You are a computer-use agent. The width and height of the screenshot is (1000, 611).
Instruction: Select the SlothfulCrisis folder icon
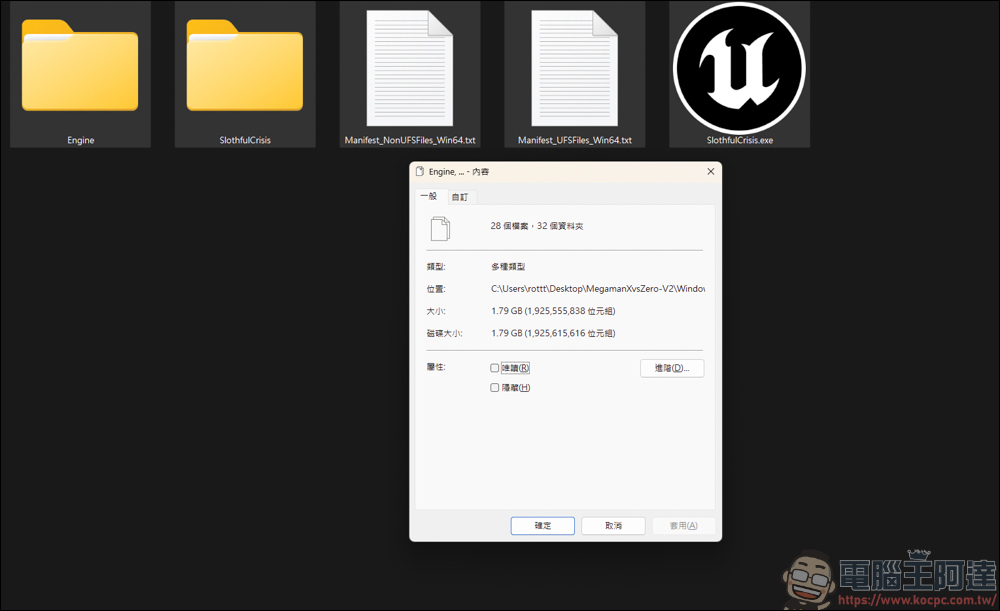pos(245,66)
